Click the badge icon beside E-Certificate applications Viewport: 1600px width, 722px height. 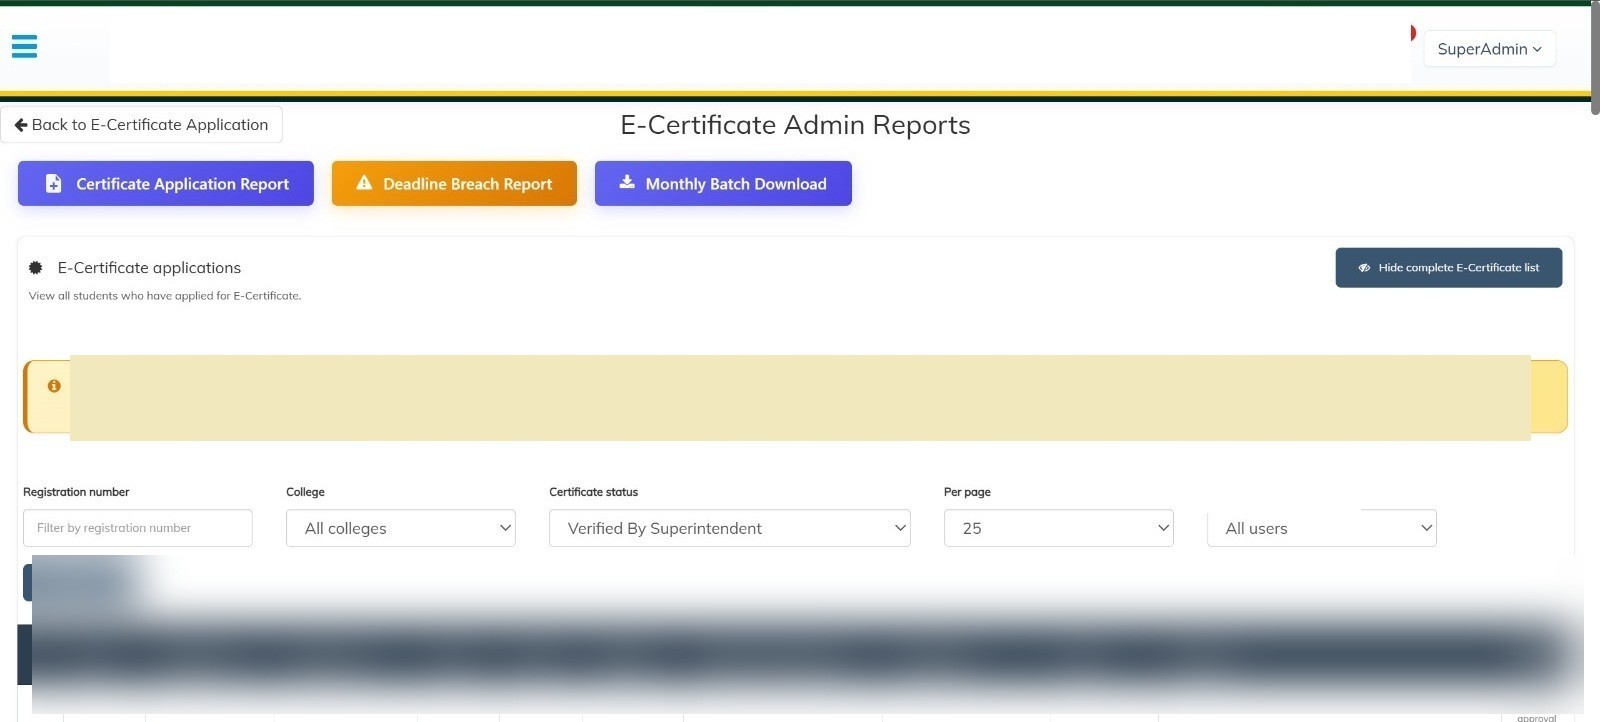coord(36,268)
